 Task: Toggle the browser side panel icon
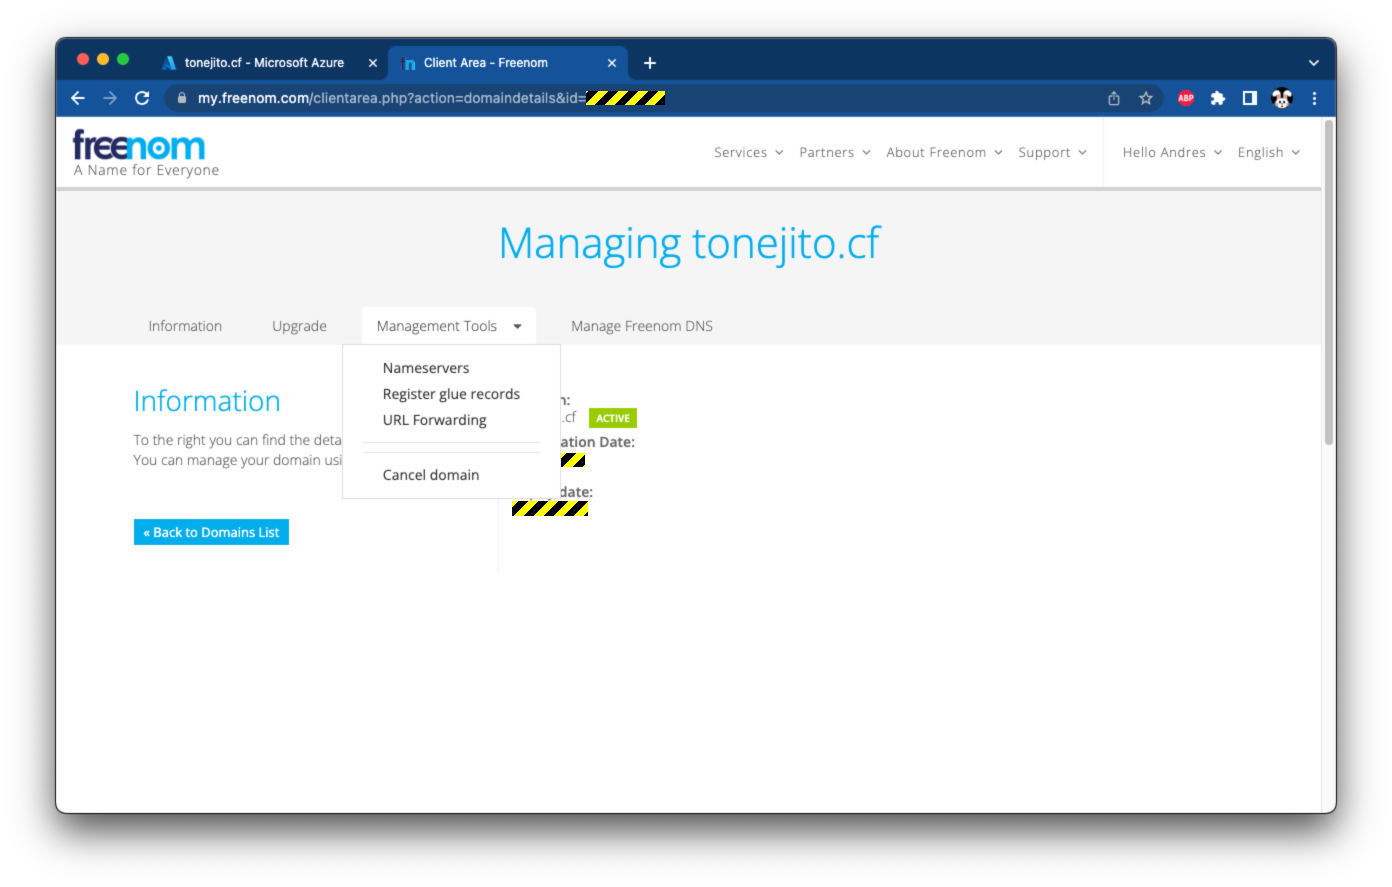tap(1250, 98)
